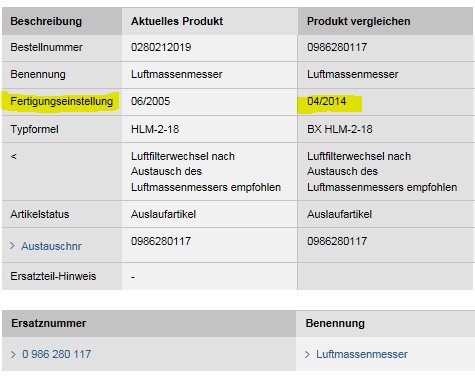Select the Produkt vergleichen column header

click(359, 21)
